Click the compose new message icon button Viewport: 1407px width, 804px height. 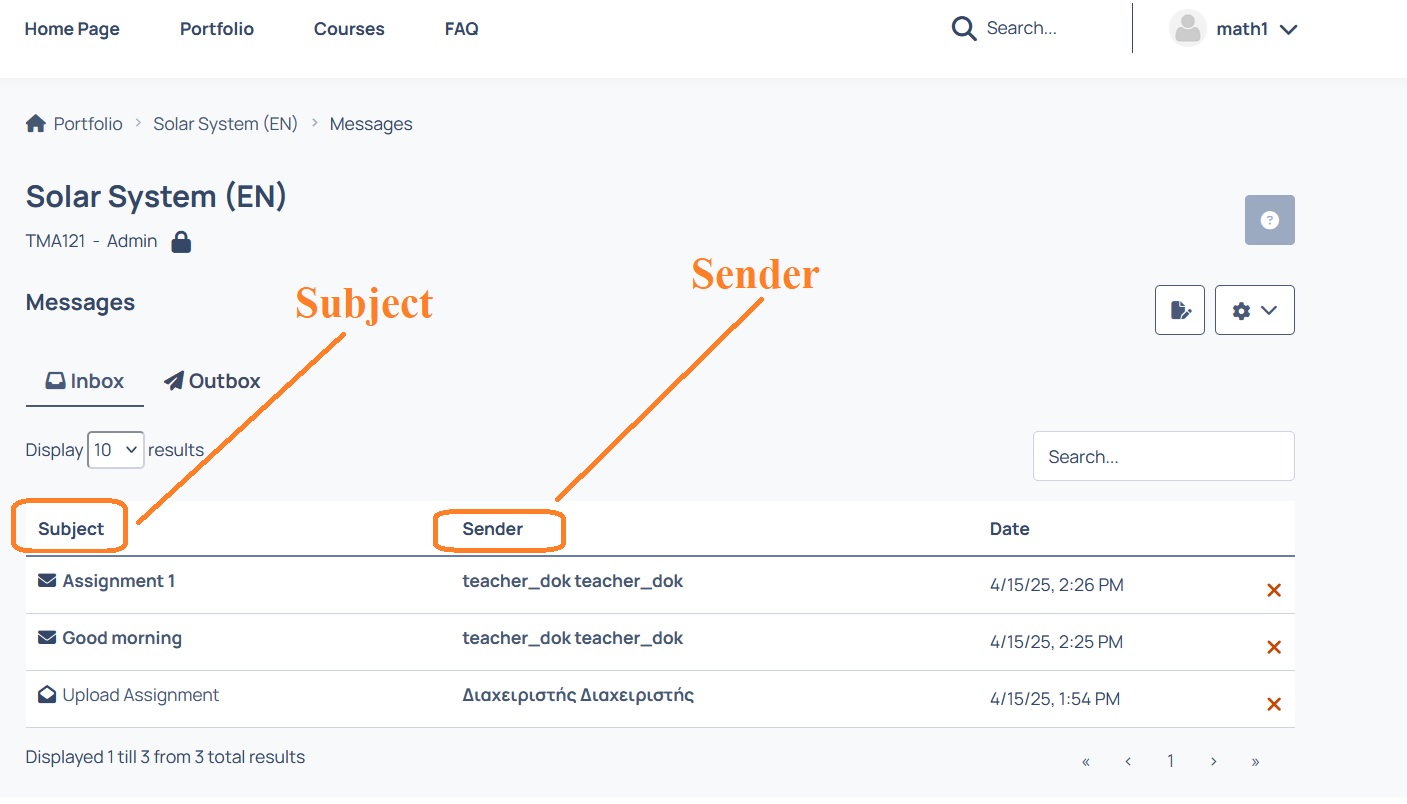pos(1180,310)
